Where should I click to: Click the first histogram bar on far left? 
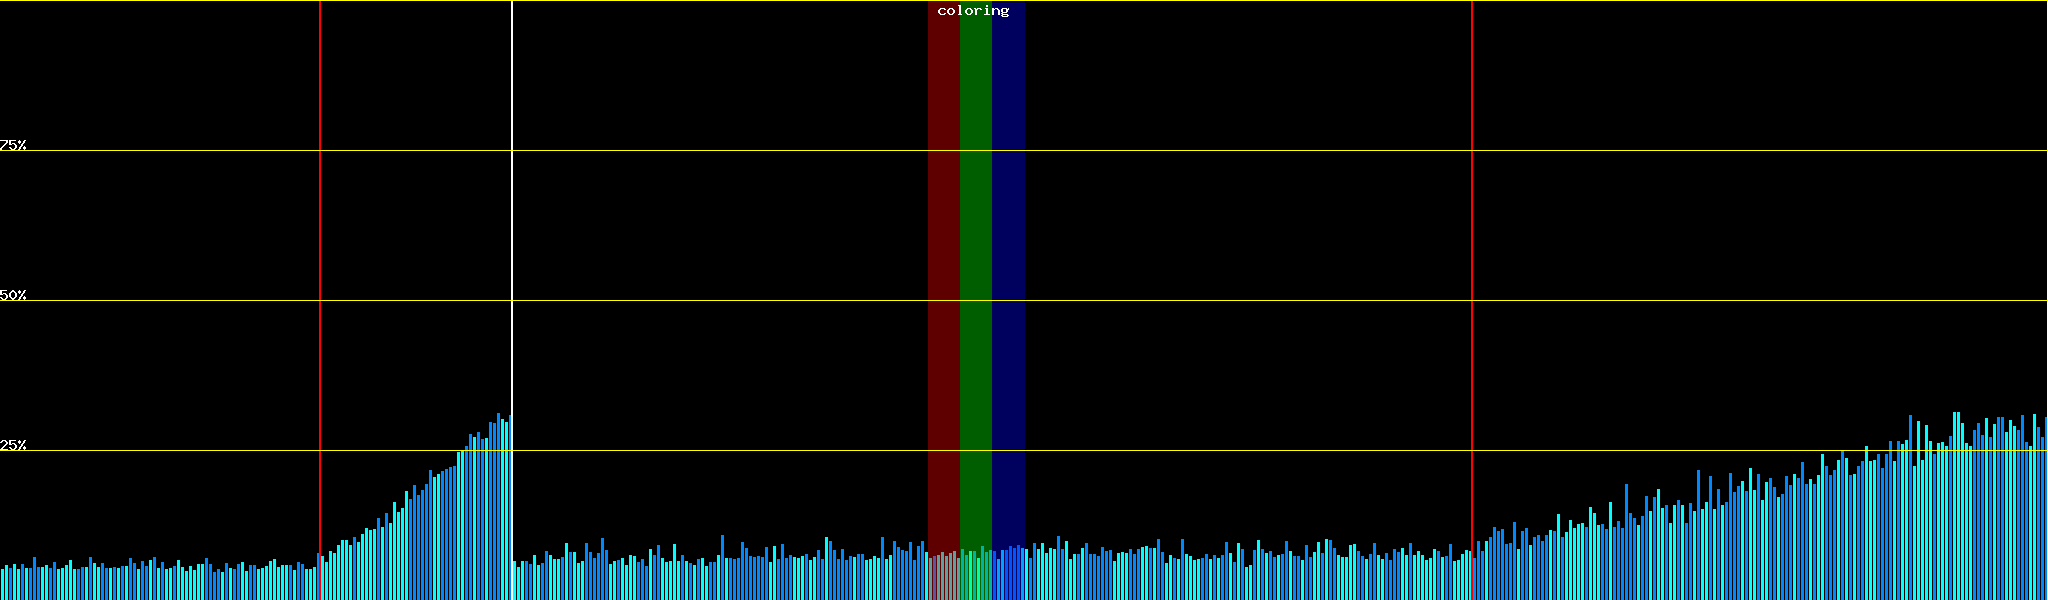(x=2, y=585)
